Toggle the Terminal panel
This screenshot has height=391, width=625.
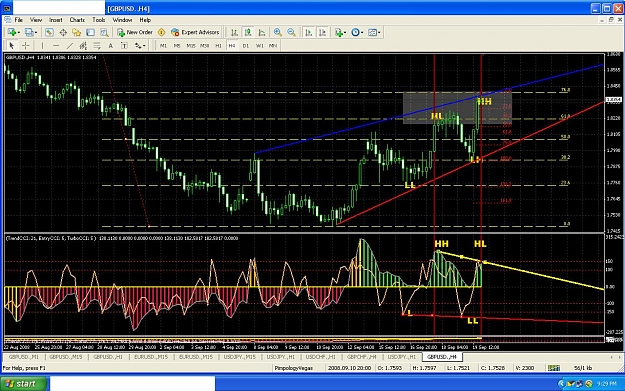point(90,32)
